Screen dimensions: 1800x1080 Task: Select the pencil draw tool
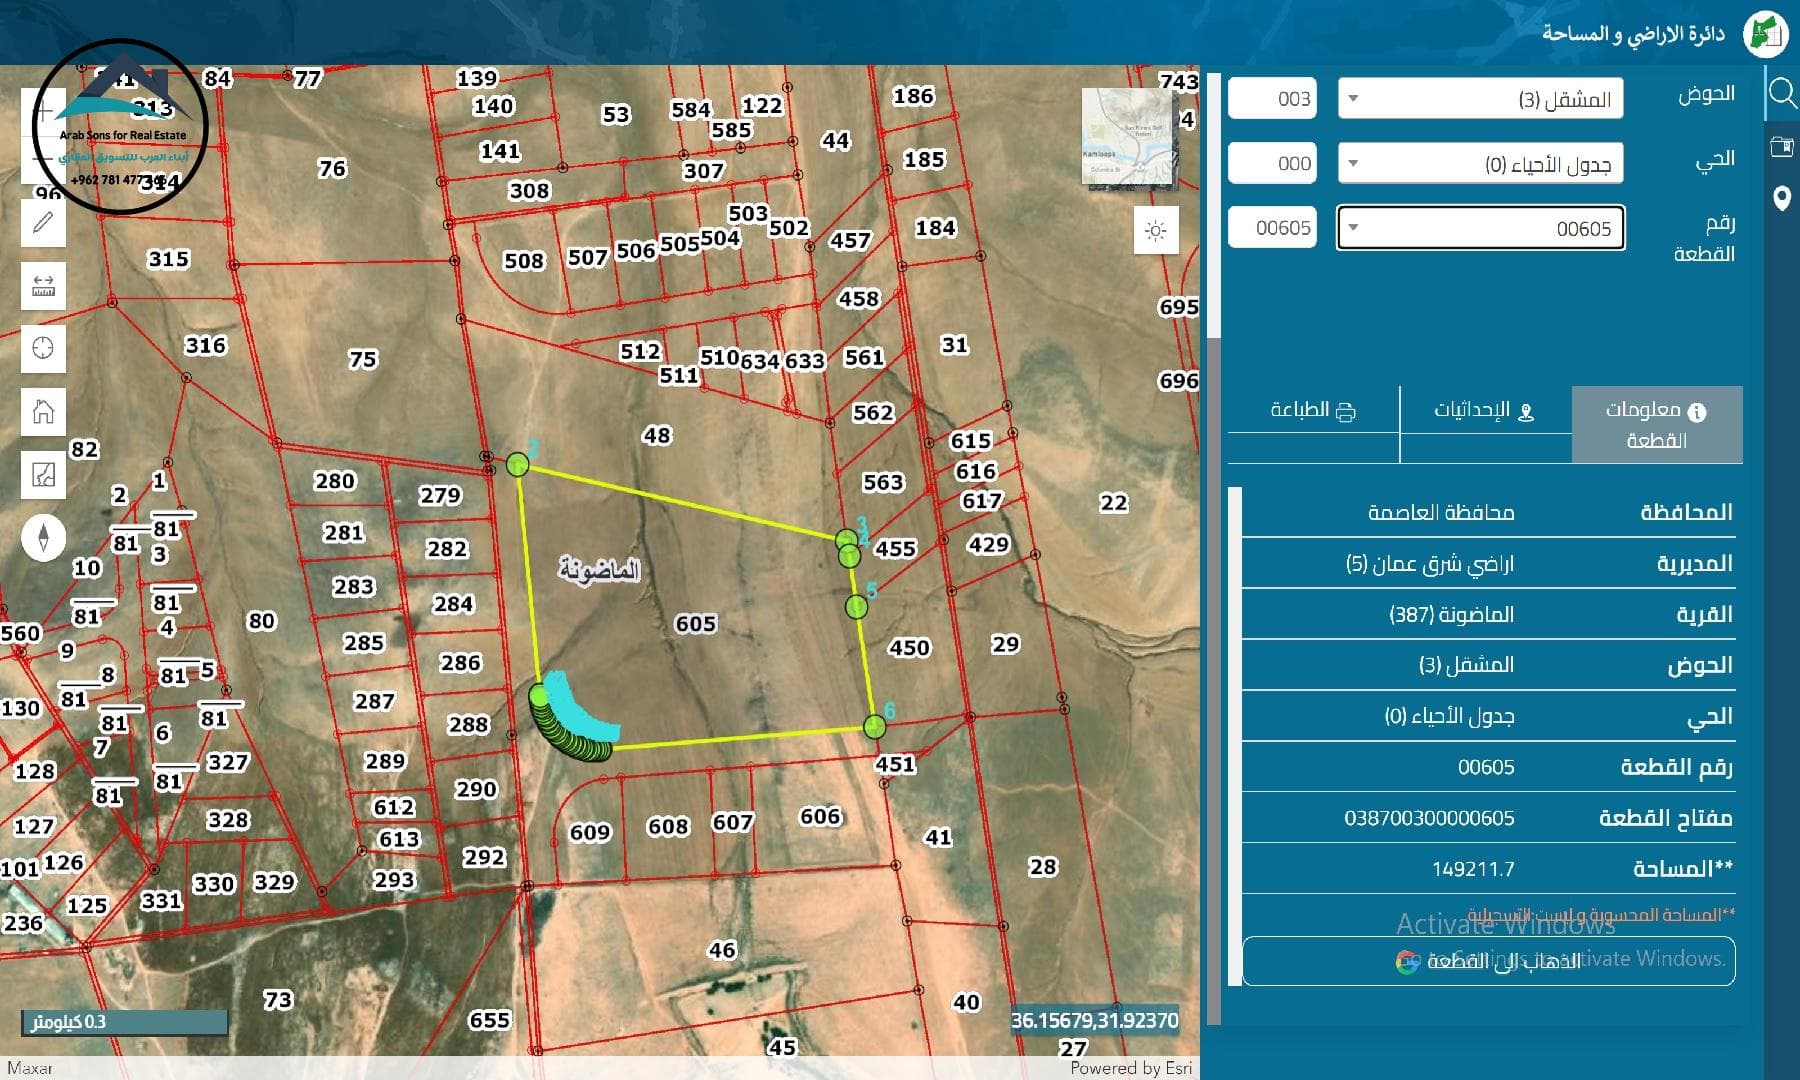click(x=43, y=222)
